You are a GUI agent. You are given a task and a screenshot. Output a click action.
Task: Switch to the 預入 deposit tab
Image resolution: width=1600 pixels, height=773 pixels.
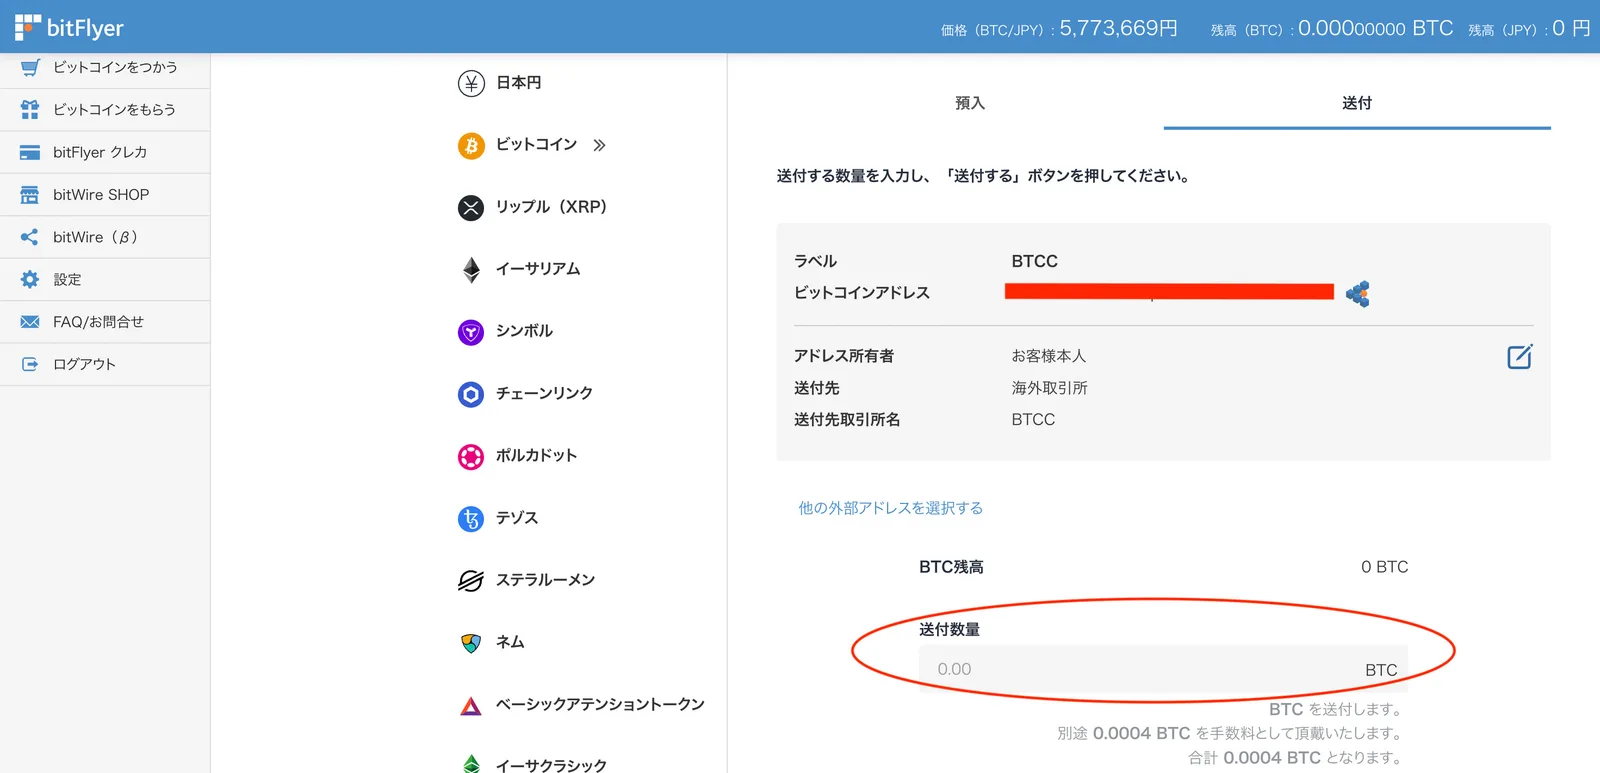(970, 103)
